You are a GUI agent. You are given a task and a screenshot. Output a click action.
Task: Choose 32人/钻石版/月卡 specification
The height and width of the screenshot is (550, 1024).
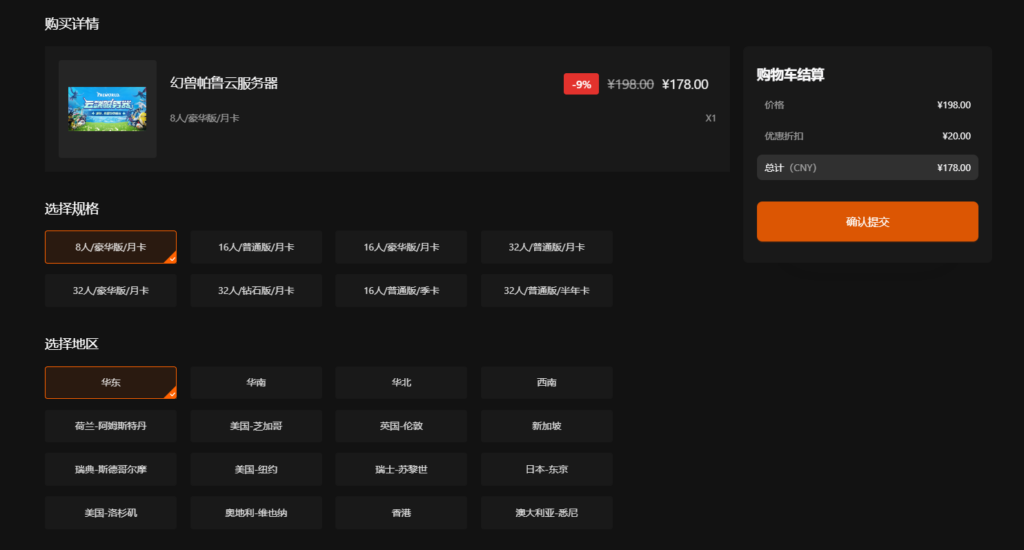click(x=256, y=291)
